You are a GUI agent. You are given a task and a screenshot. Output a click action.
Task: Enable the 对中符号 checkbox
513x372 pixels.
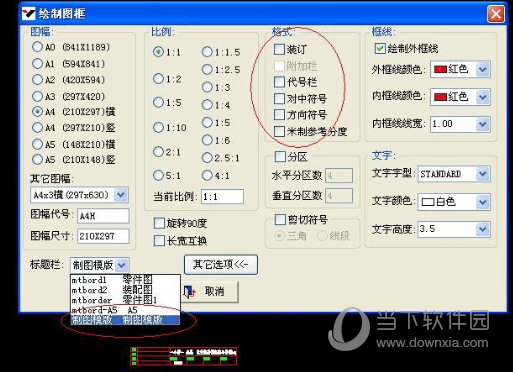[x=279, y=98]
